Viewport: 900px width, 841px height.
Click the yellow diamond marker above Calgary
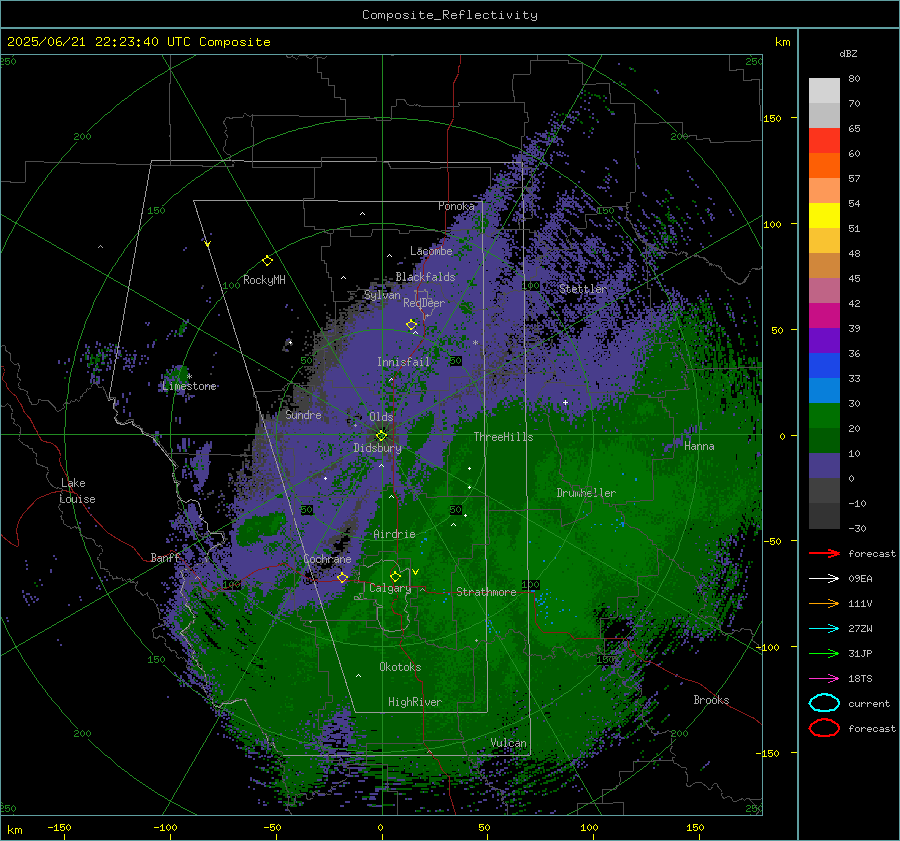(x=395, y=576)
